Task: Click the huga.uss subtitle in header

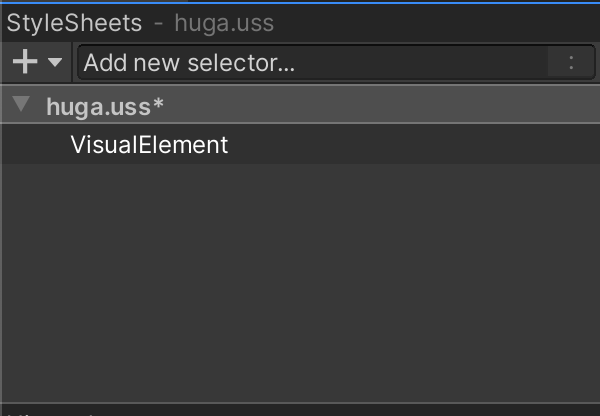Action: (224, 22)
